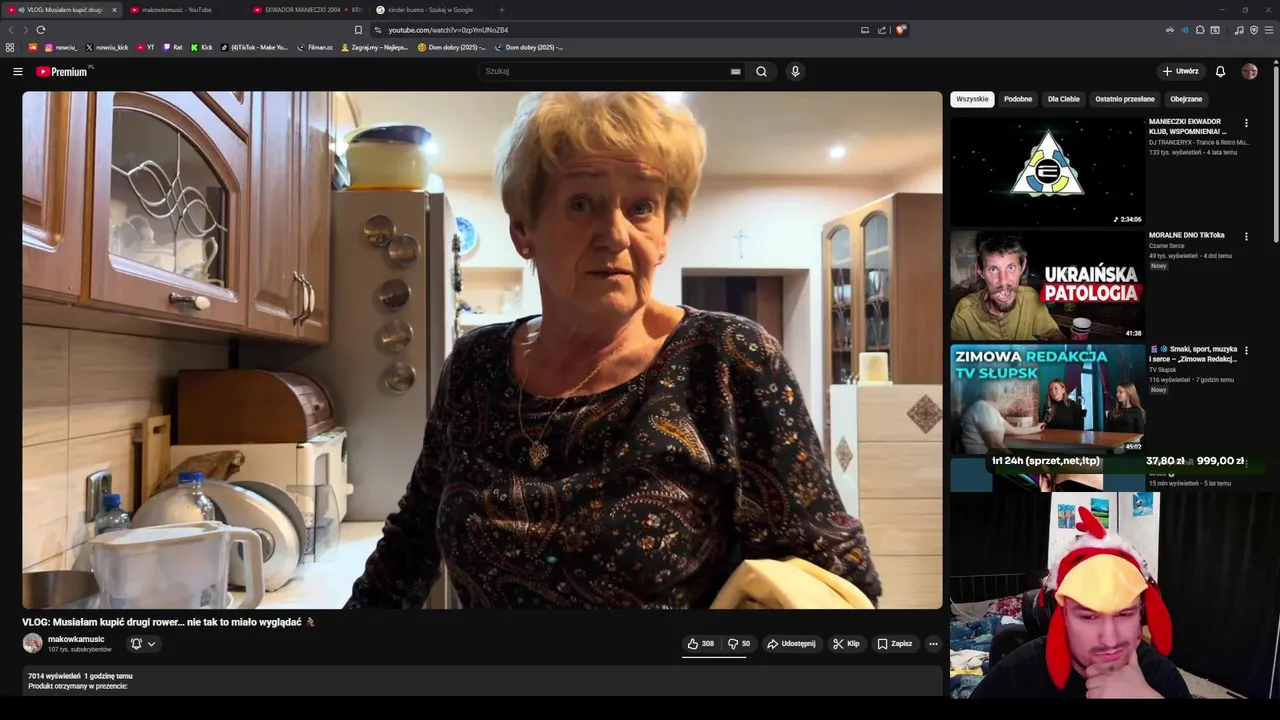Open apps grid icon in bookmarks bar
1280x720 pixels.
coord(10,47)
